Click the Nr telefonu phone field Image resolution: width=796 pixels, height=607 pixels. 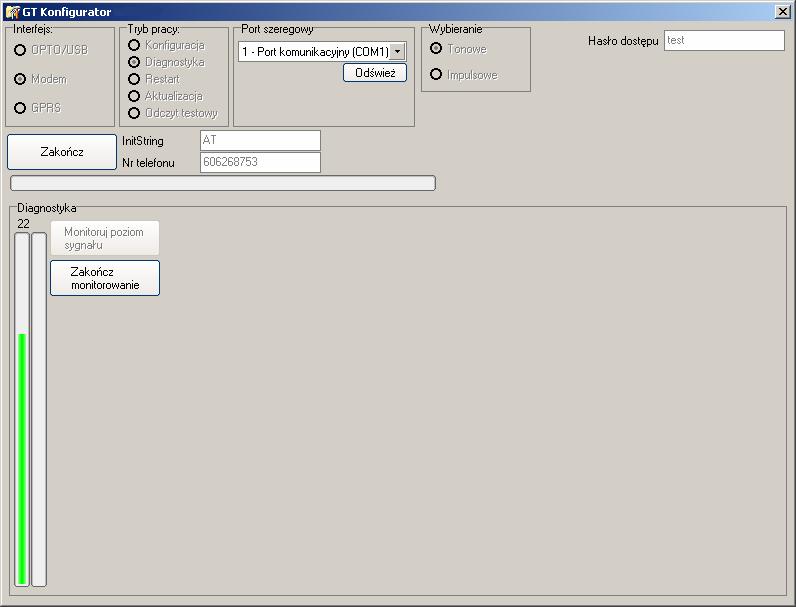click(x=260, y=162)
